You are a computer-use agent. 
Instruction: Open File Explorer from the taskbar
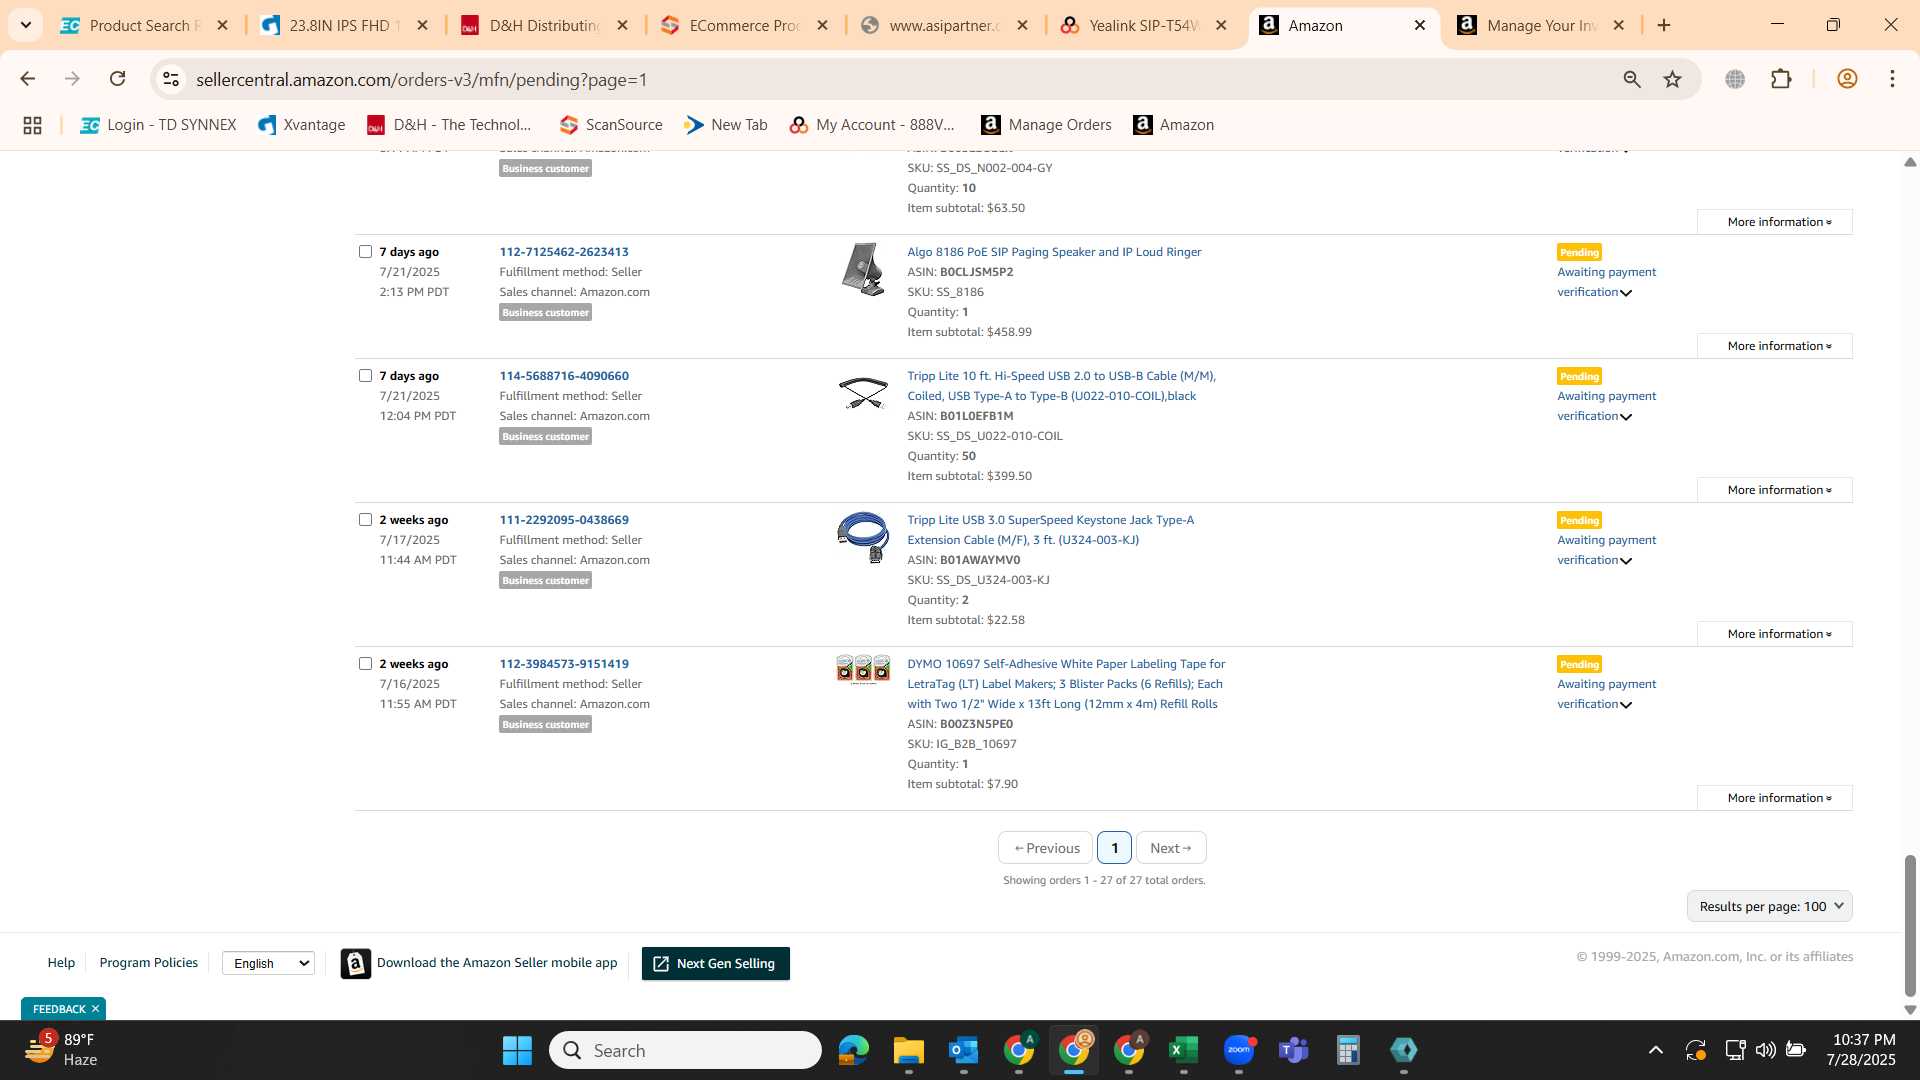pyautogui.click(x=908, y=1050)
